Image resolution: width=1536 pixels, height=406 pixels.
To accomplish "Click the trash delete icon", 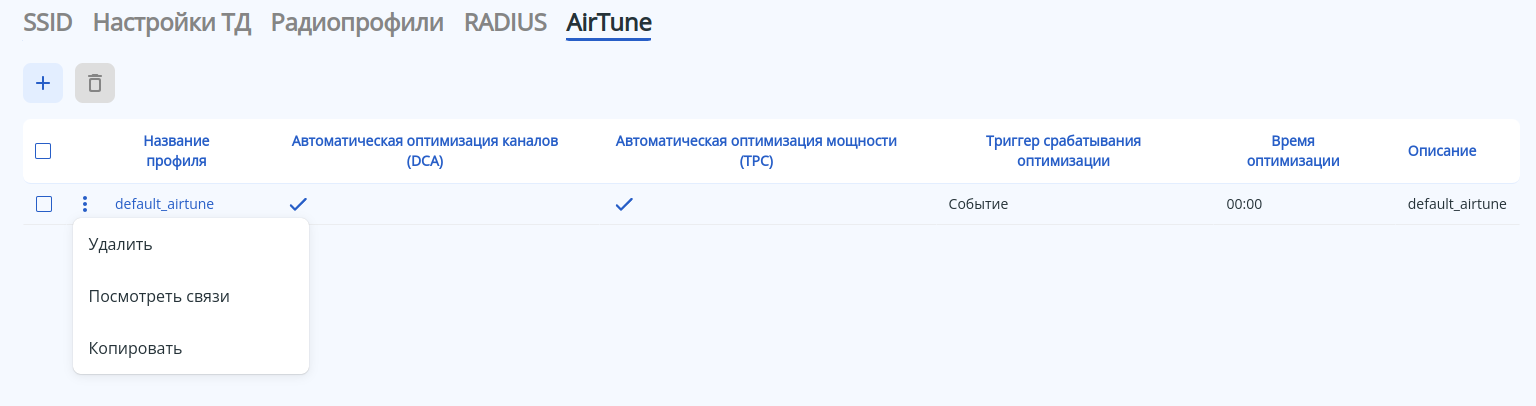I will 95,83.
